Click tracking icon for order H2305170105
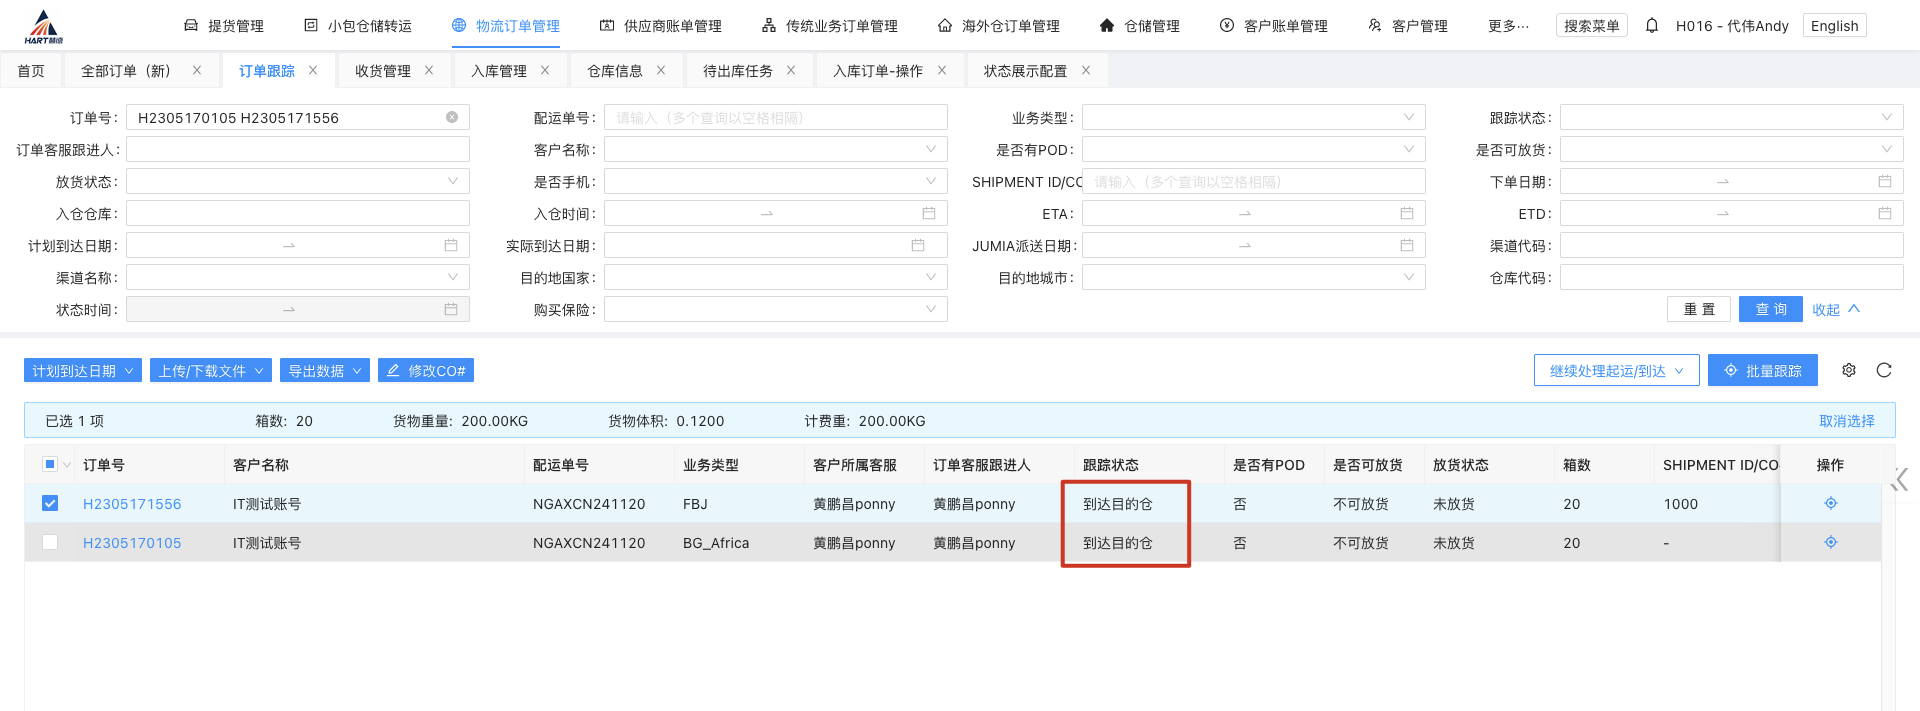Viewport: 1920px width, 711px height. pos(1830,543)
